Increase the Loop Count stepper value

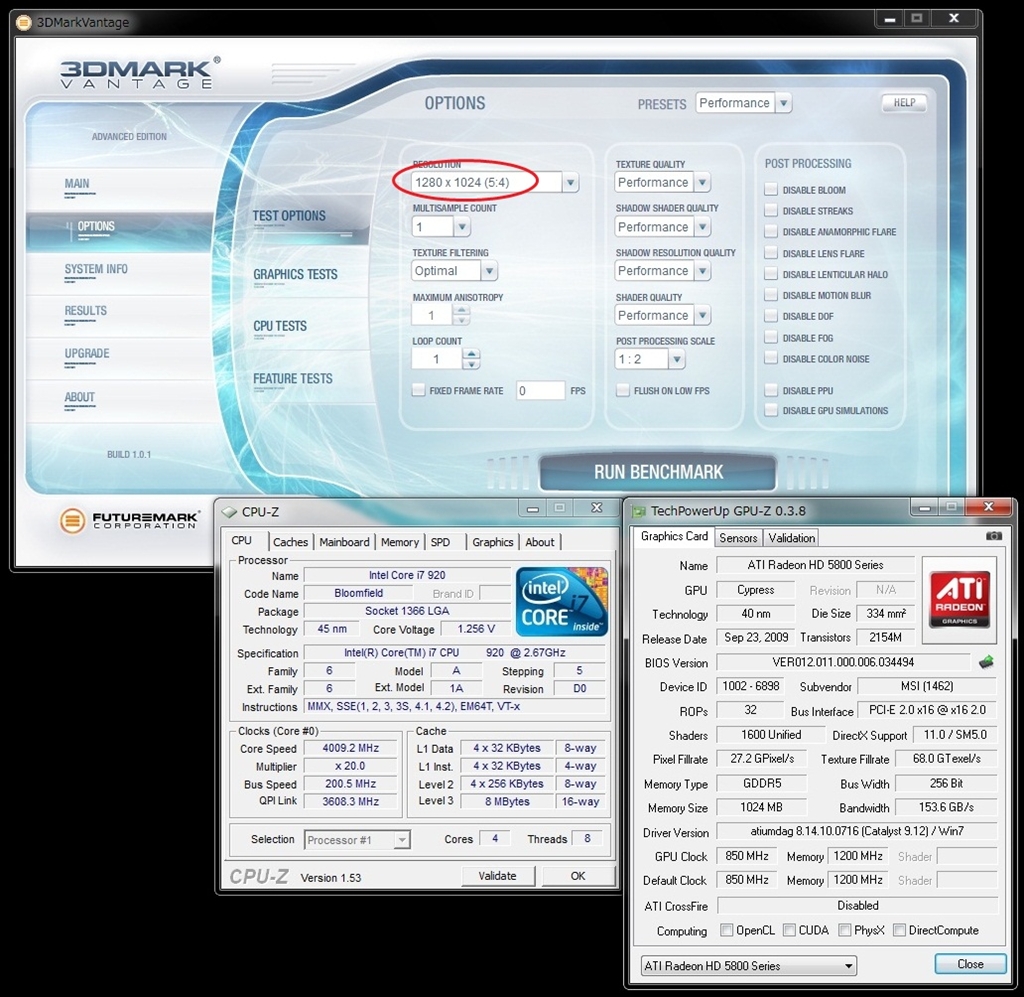472,353
